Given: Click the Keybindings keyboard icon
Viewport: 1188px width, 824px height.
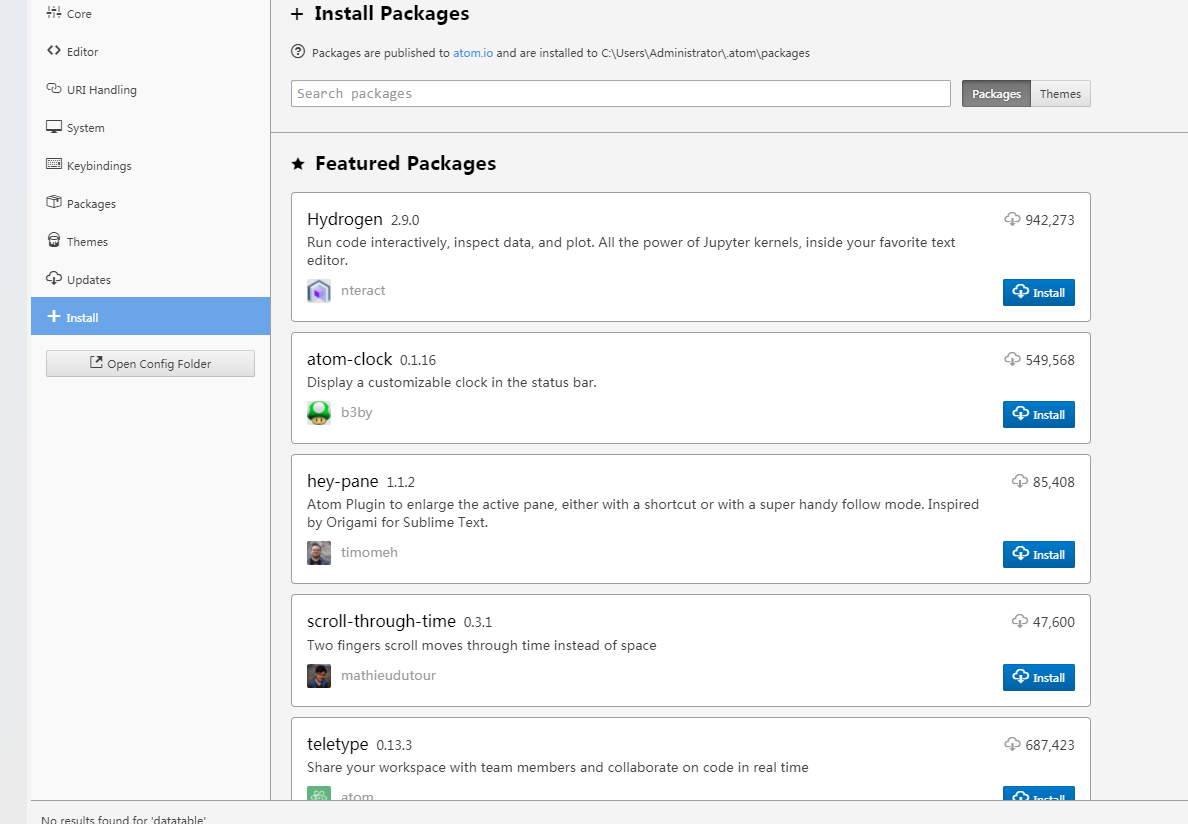Looking at the screenshot, I should (54, 164).
